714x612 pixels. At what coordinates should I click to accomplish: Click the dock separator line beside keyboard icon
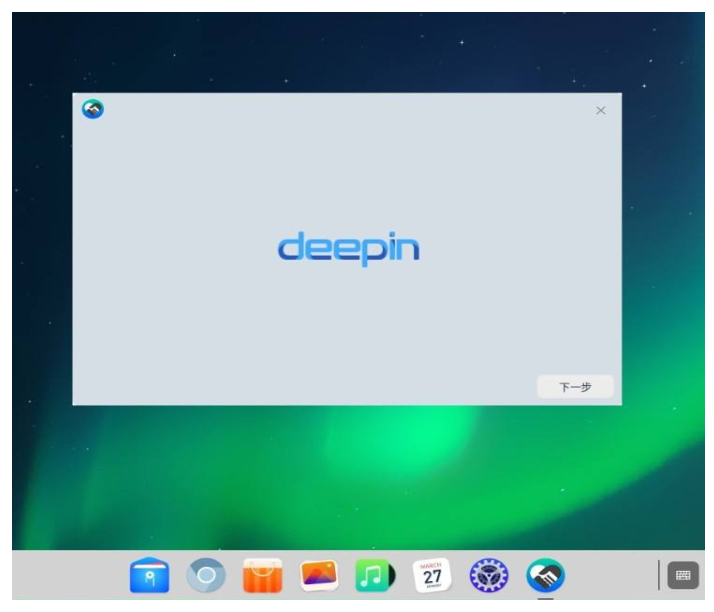(659, 575)
